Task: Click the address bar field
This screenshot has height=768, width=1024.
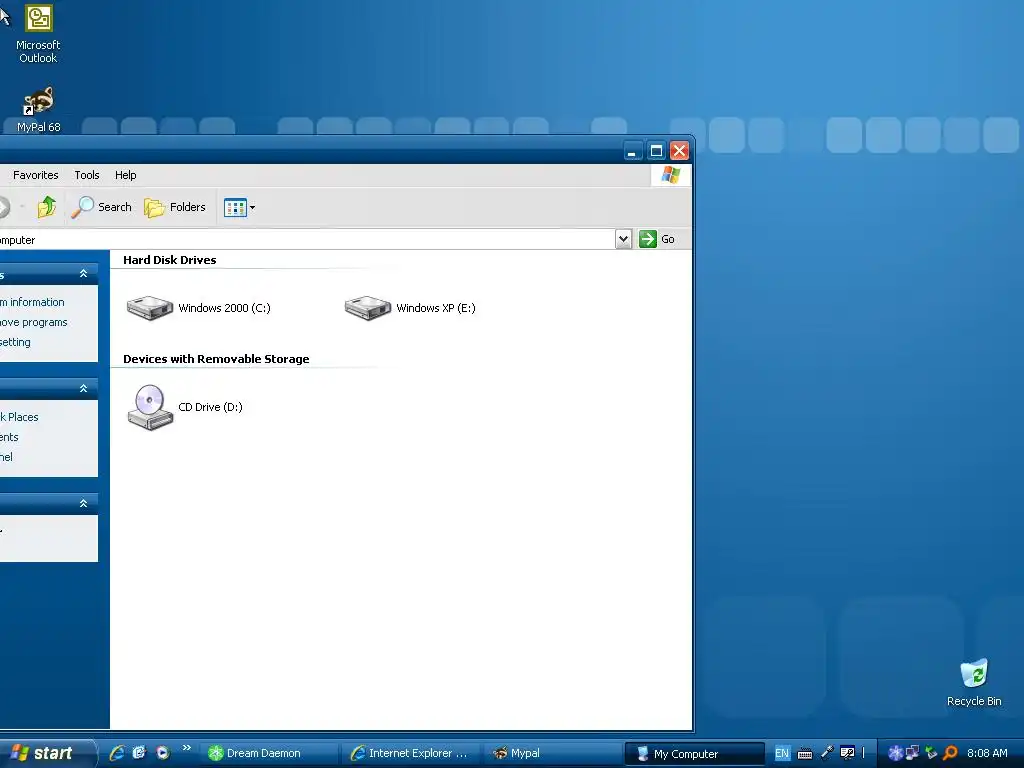Action: (x=307, y=240)
